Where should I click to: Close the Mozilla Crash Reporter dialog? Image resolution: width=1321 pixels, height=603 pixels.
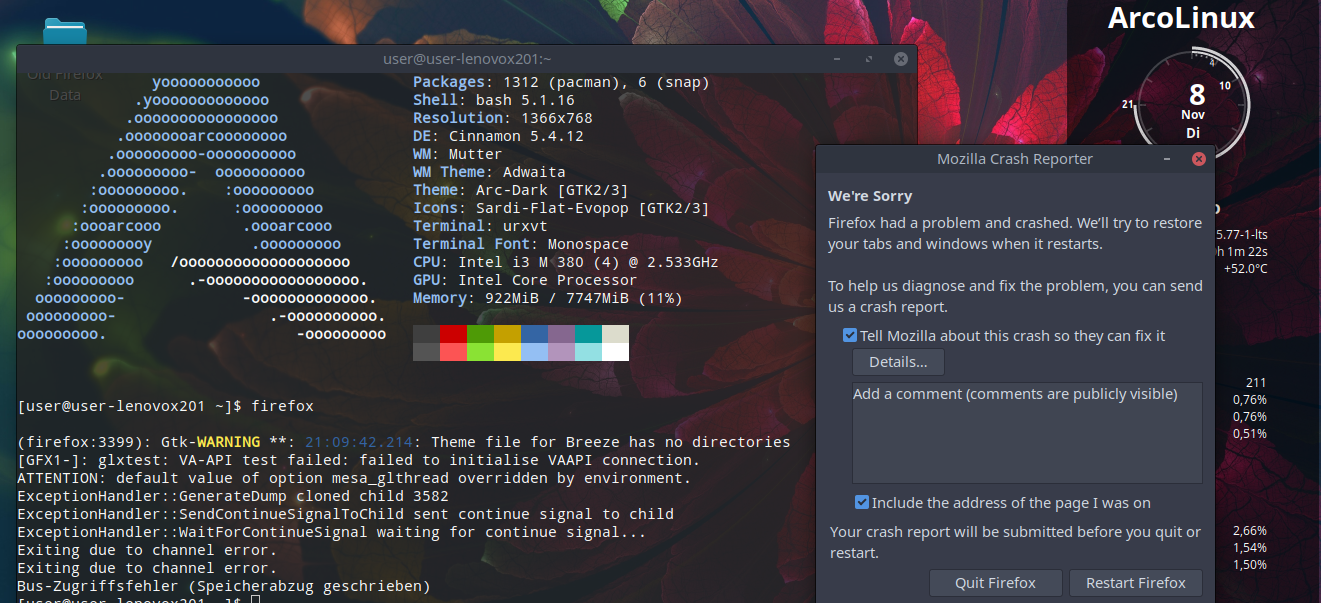pos(1198,159)
